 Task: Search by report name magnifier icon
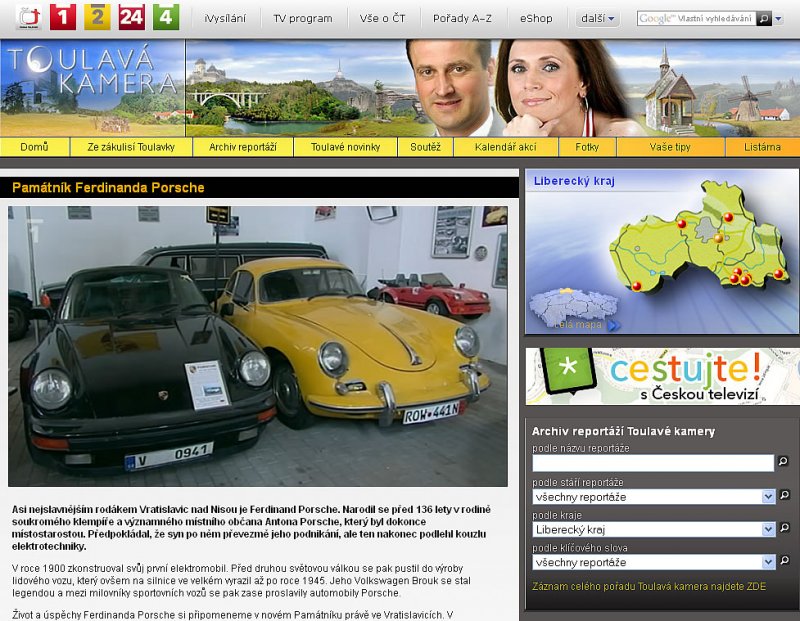pyautogui.click(x=783, y=461)
